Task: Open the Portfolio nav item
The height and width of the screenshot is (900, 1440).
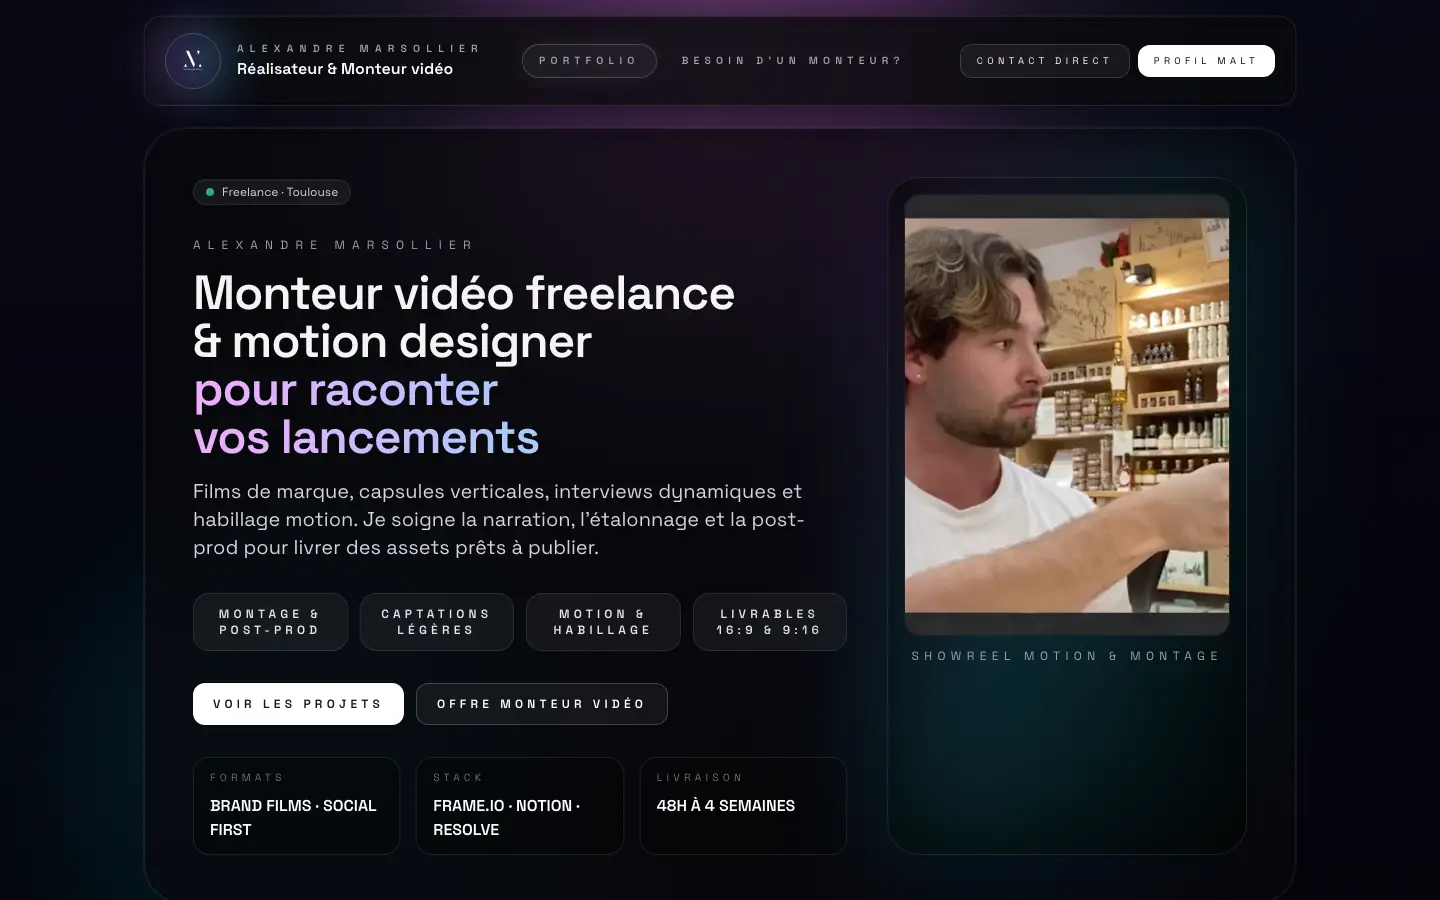Action: (x=589, y=61)
